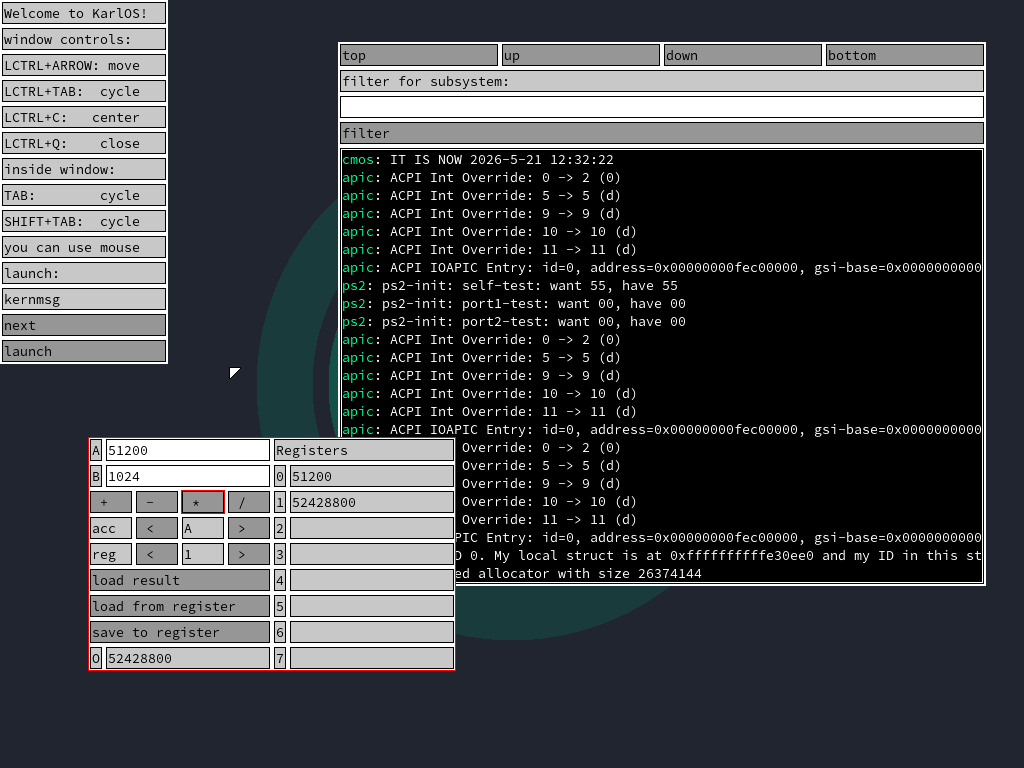The height and width of the screenshot is (768, 1024).
Task: Click the Registers header label
Action: 364,450
